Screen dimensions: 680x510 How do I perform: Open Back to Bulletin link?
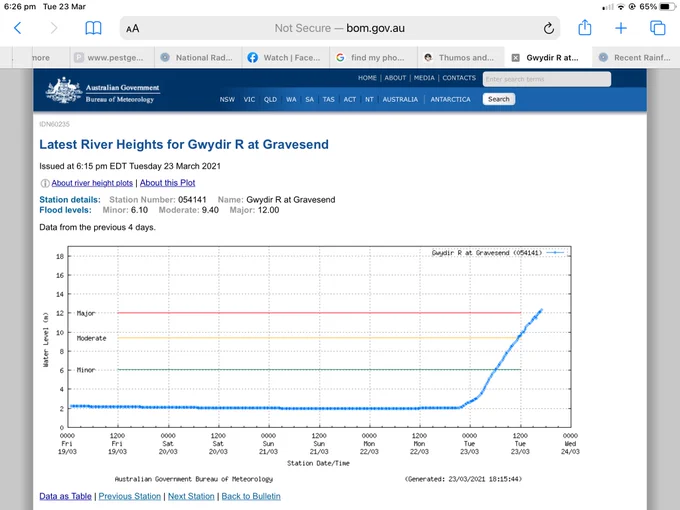coord(251,496)
